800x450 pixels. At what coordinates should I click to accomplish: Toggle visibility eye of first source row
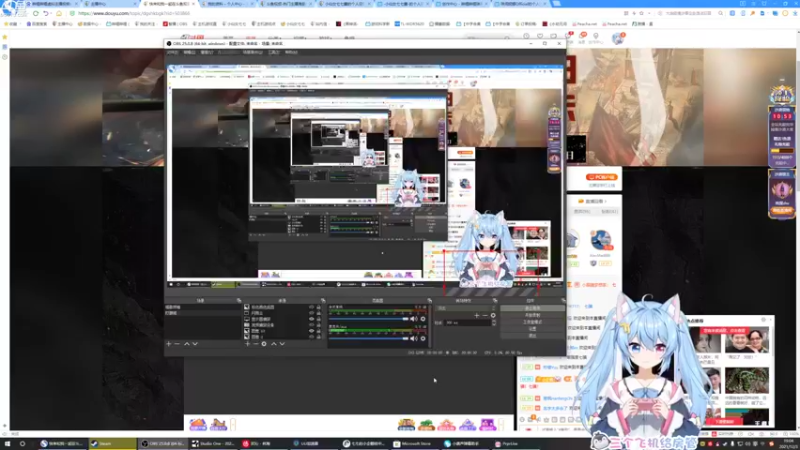(x=311, y=307)
